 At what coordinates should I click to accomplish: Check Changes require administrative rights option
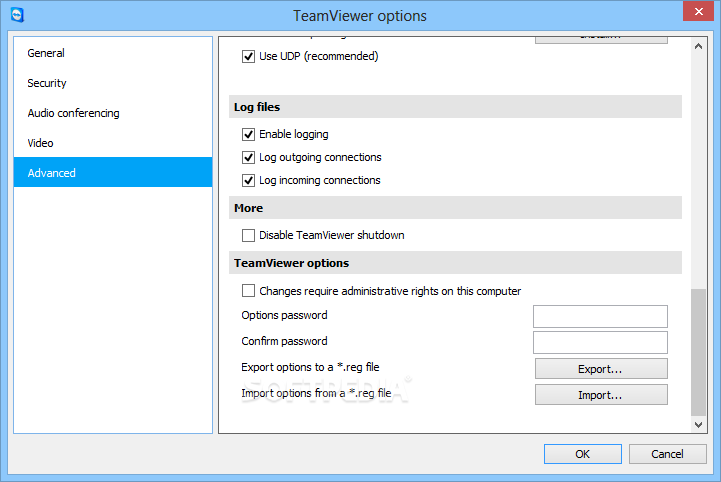[248, 291]
